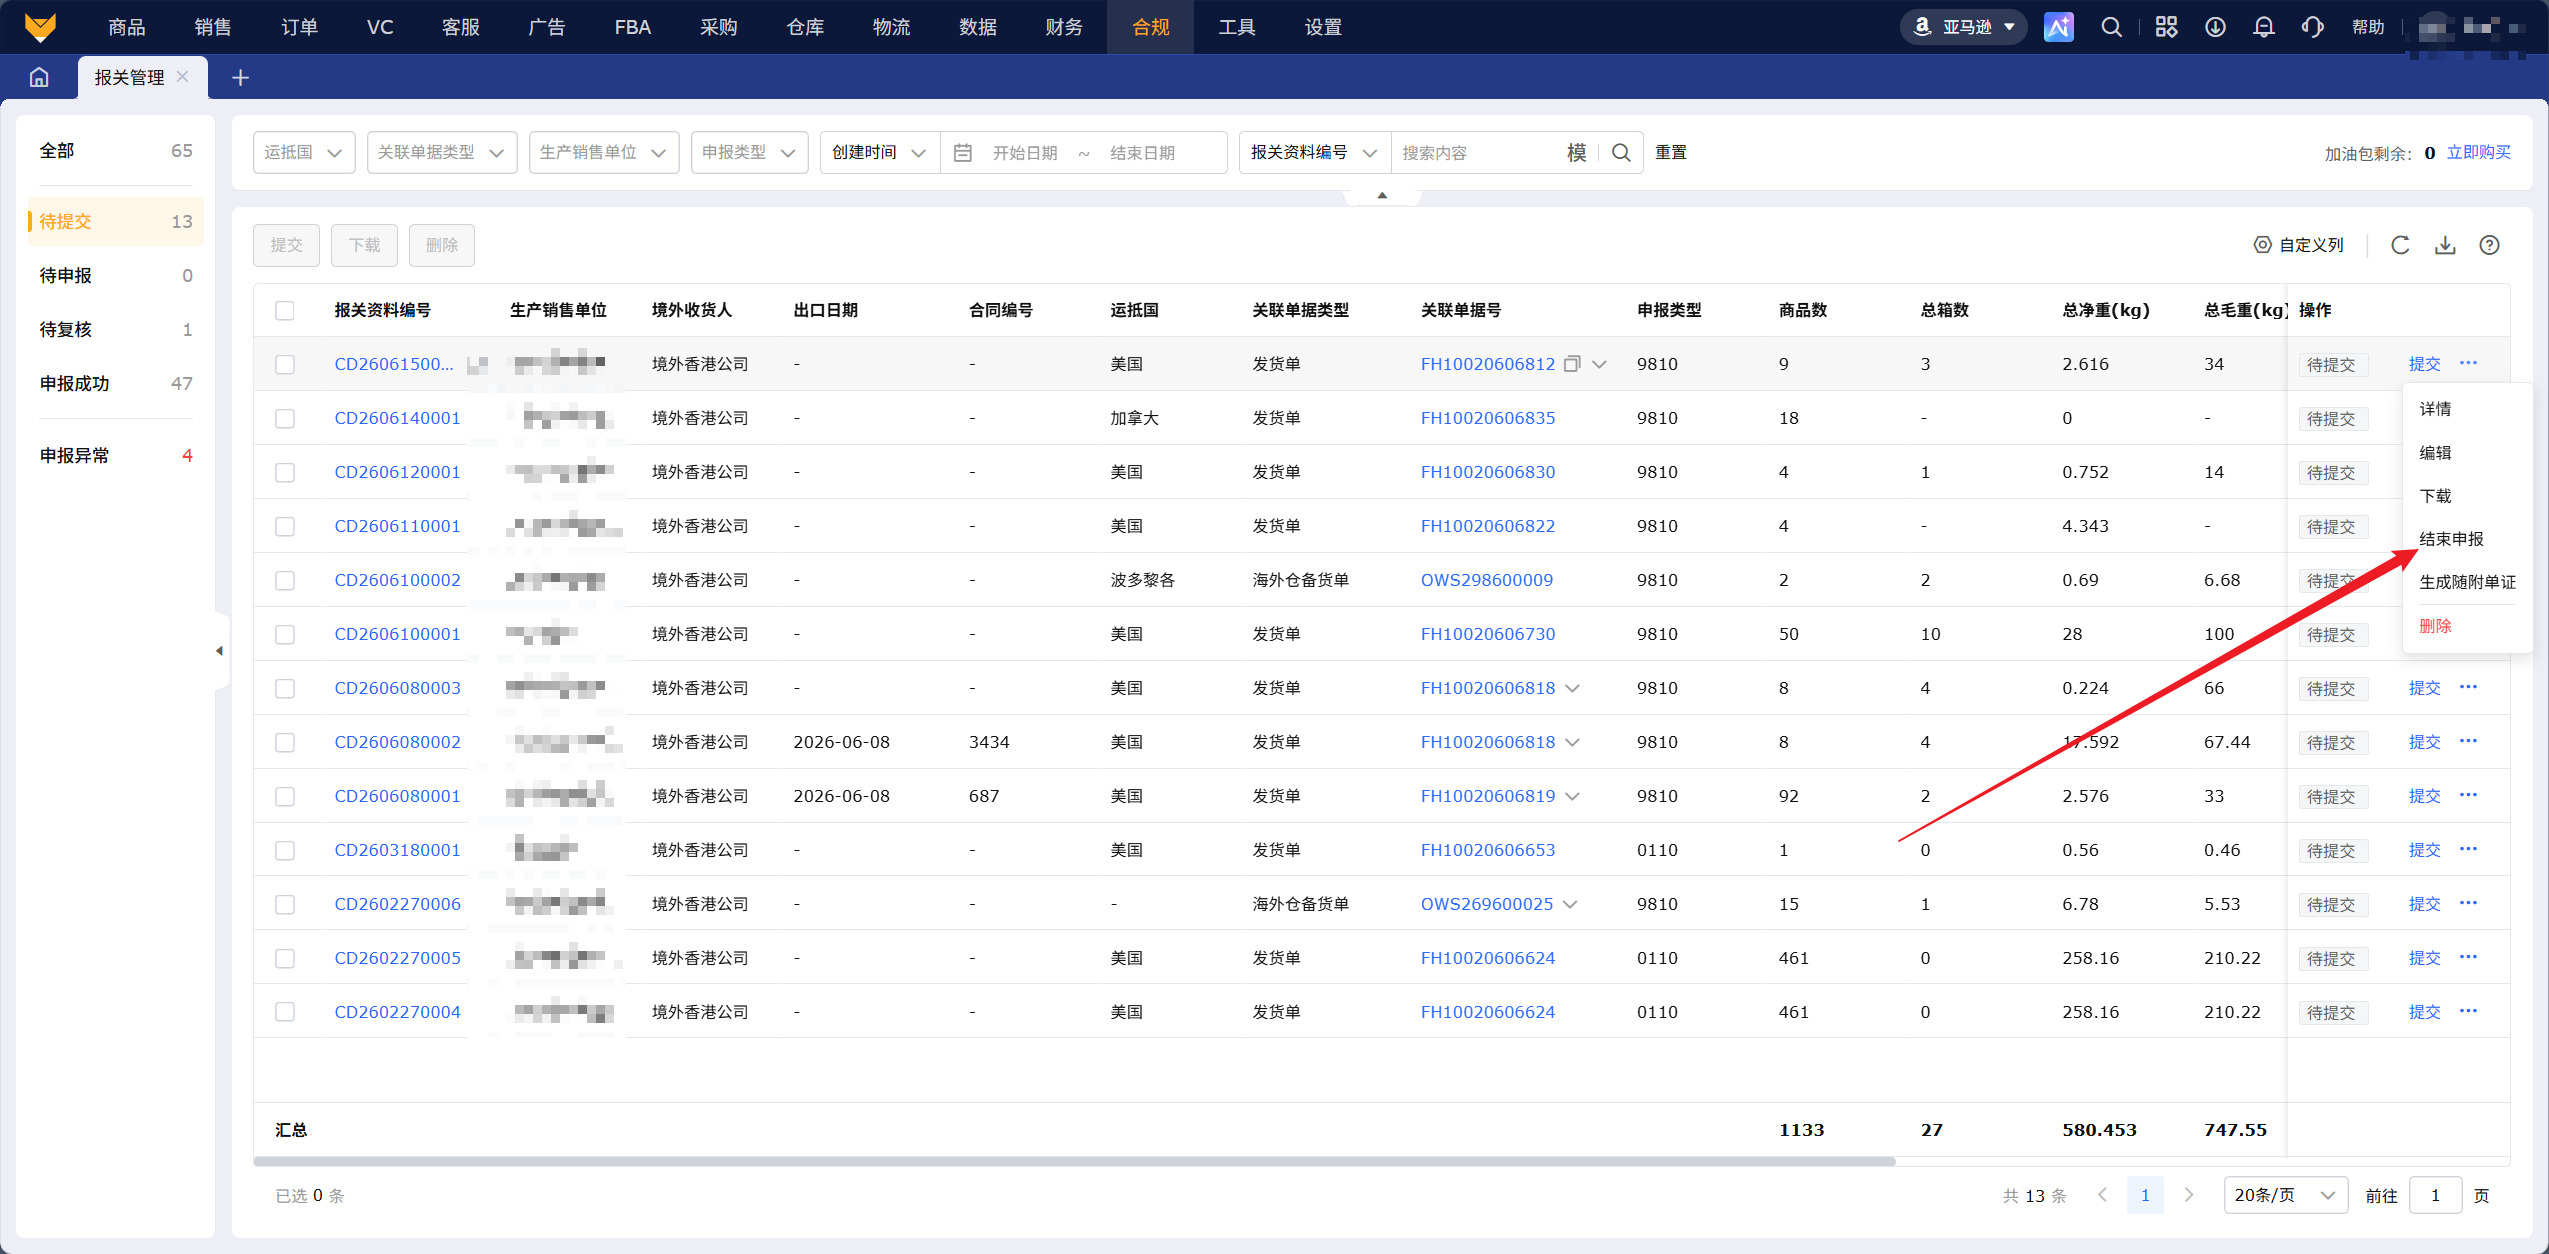Choose 结束申报 in the context menu

(2451, 539)
